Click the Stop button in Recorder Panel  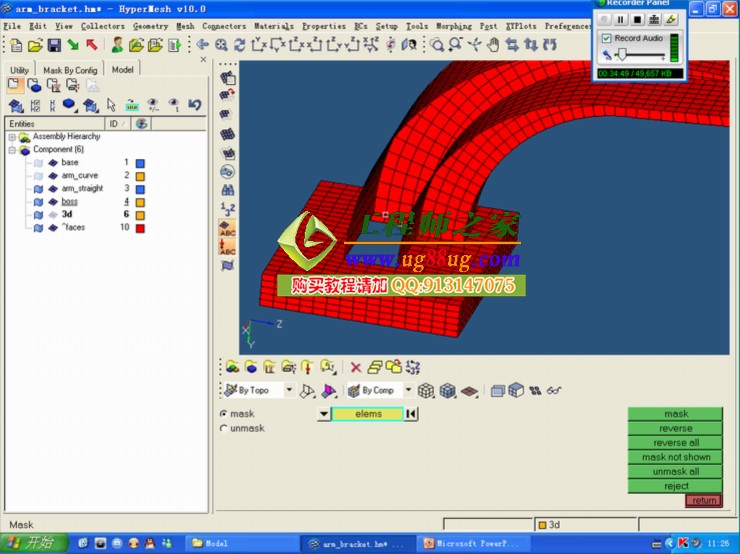point(637,19)
